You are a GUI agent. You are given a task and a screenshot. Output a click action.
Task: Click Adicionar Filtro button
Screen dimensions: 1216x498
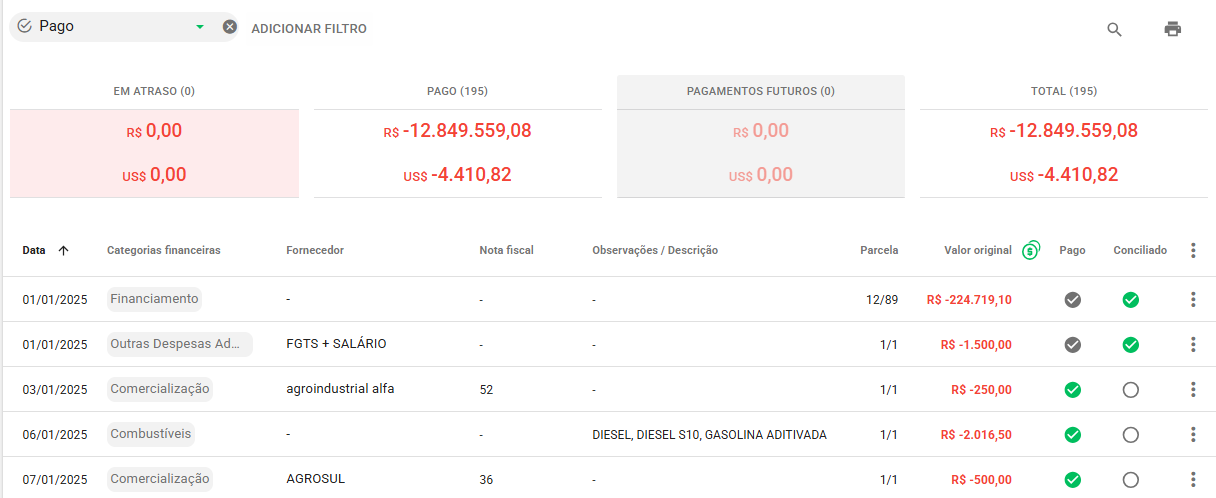click(x=309, y=29)
